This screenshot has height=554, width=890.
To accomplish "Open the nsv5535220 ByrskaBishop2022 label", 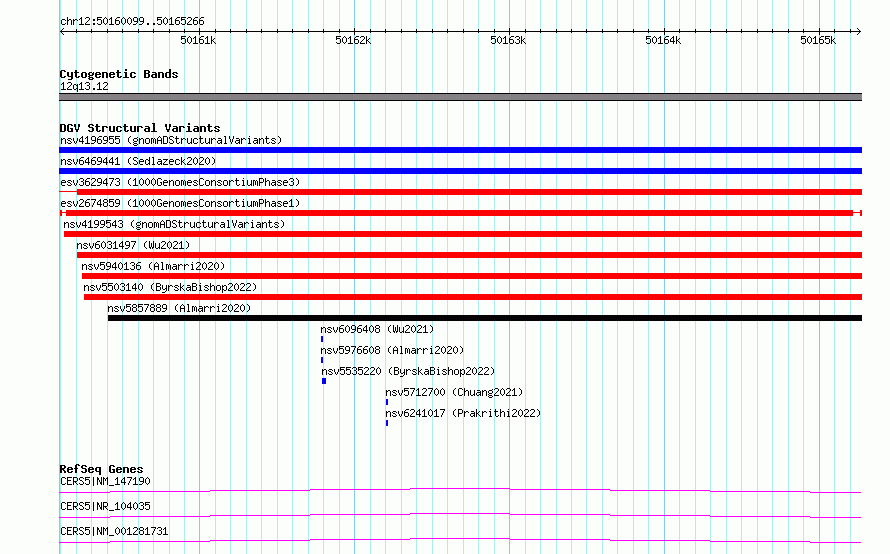I will [409, 371].
